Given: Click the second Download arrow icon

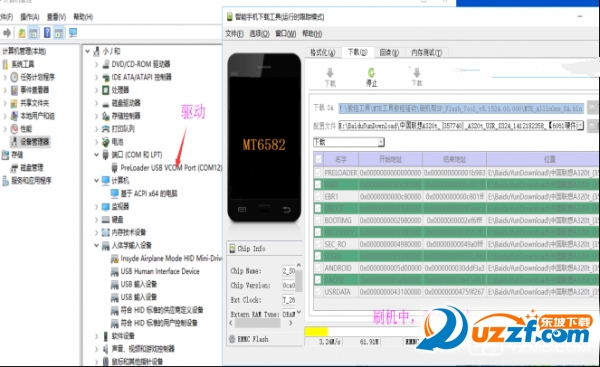Looking at the screenshot, I should [417, 73].
